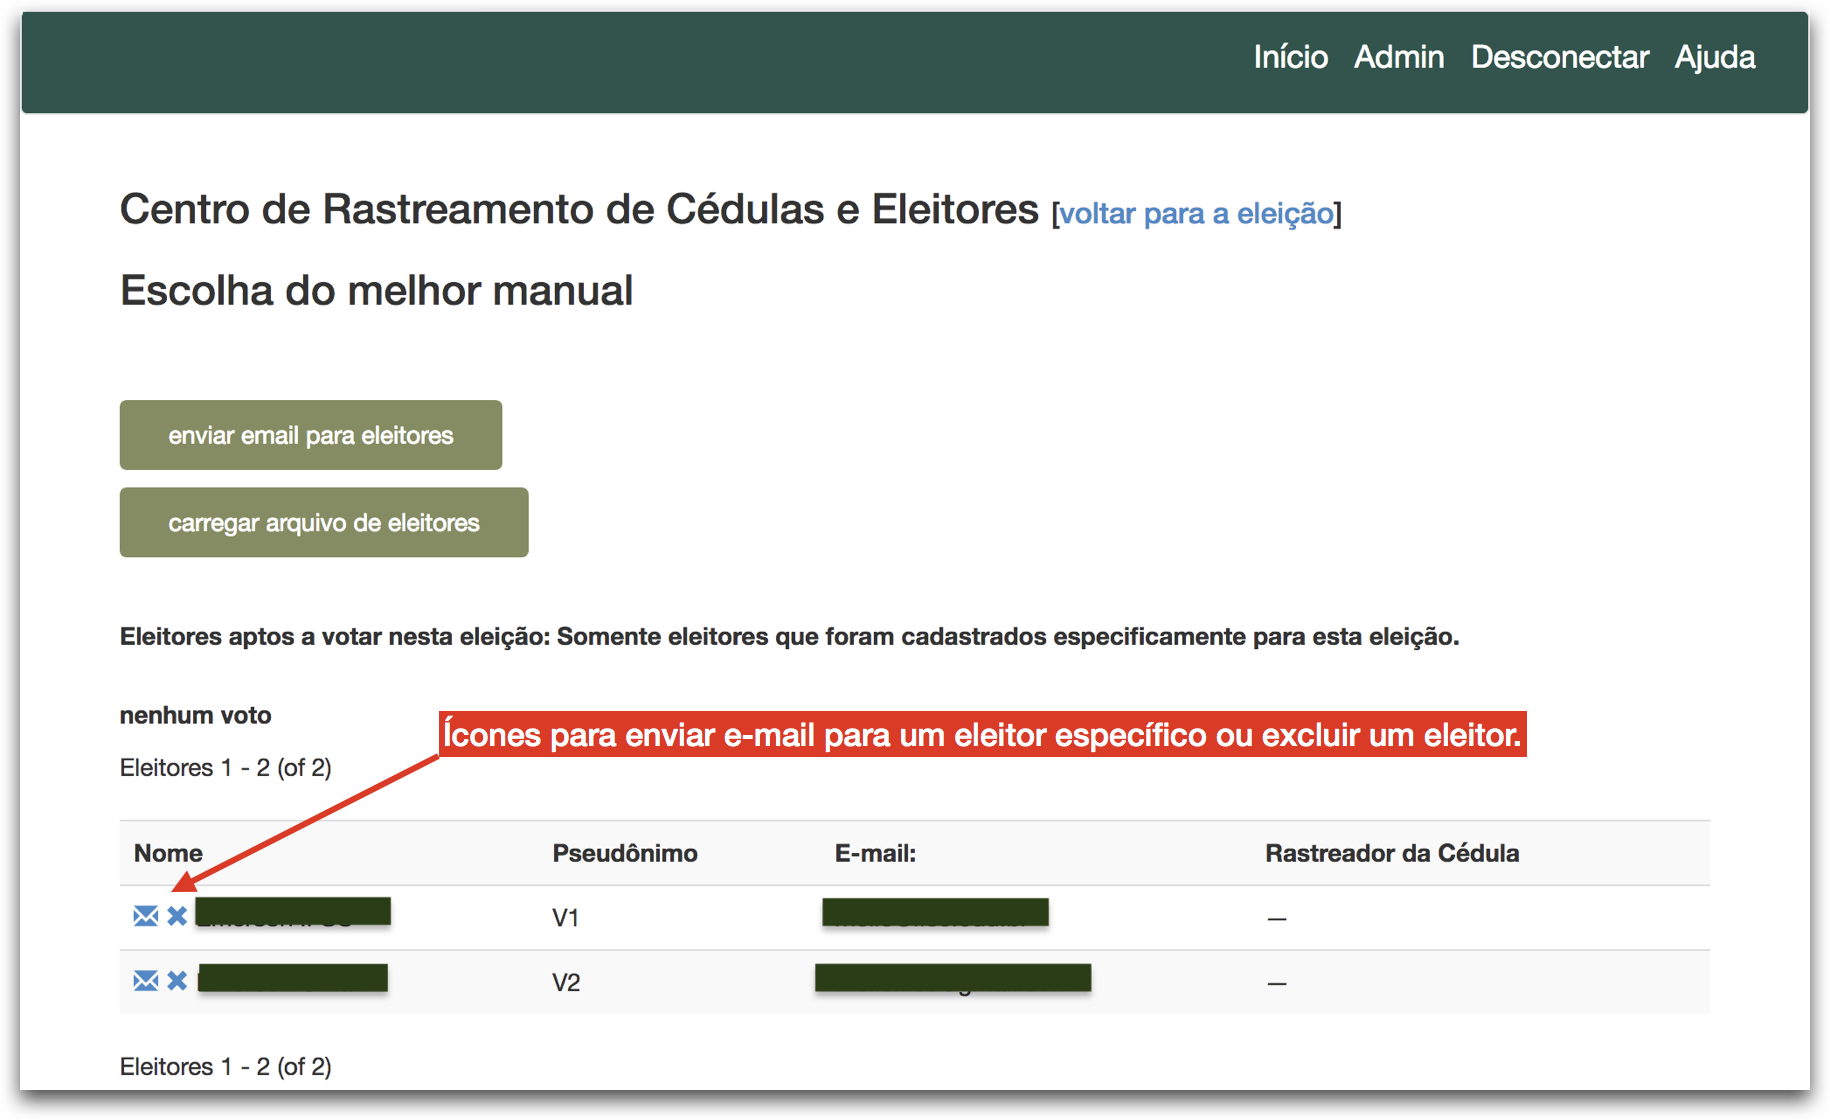This screenshot has width=1830, height=1120.
Task: Click the delete X icon for voter V1
Action: pyautogui.click(x=177, y=916)
